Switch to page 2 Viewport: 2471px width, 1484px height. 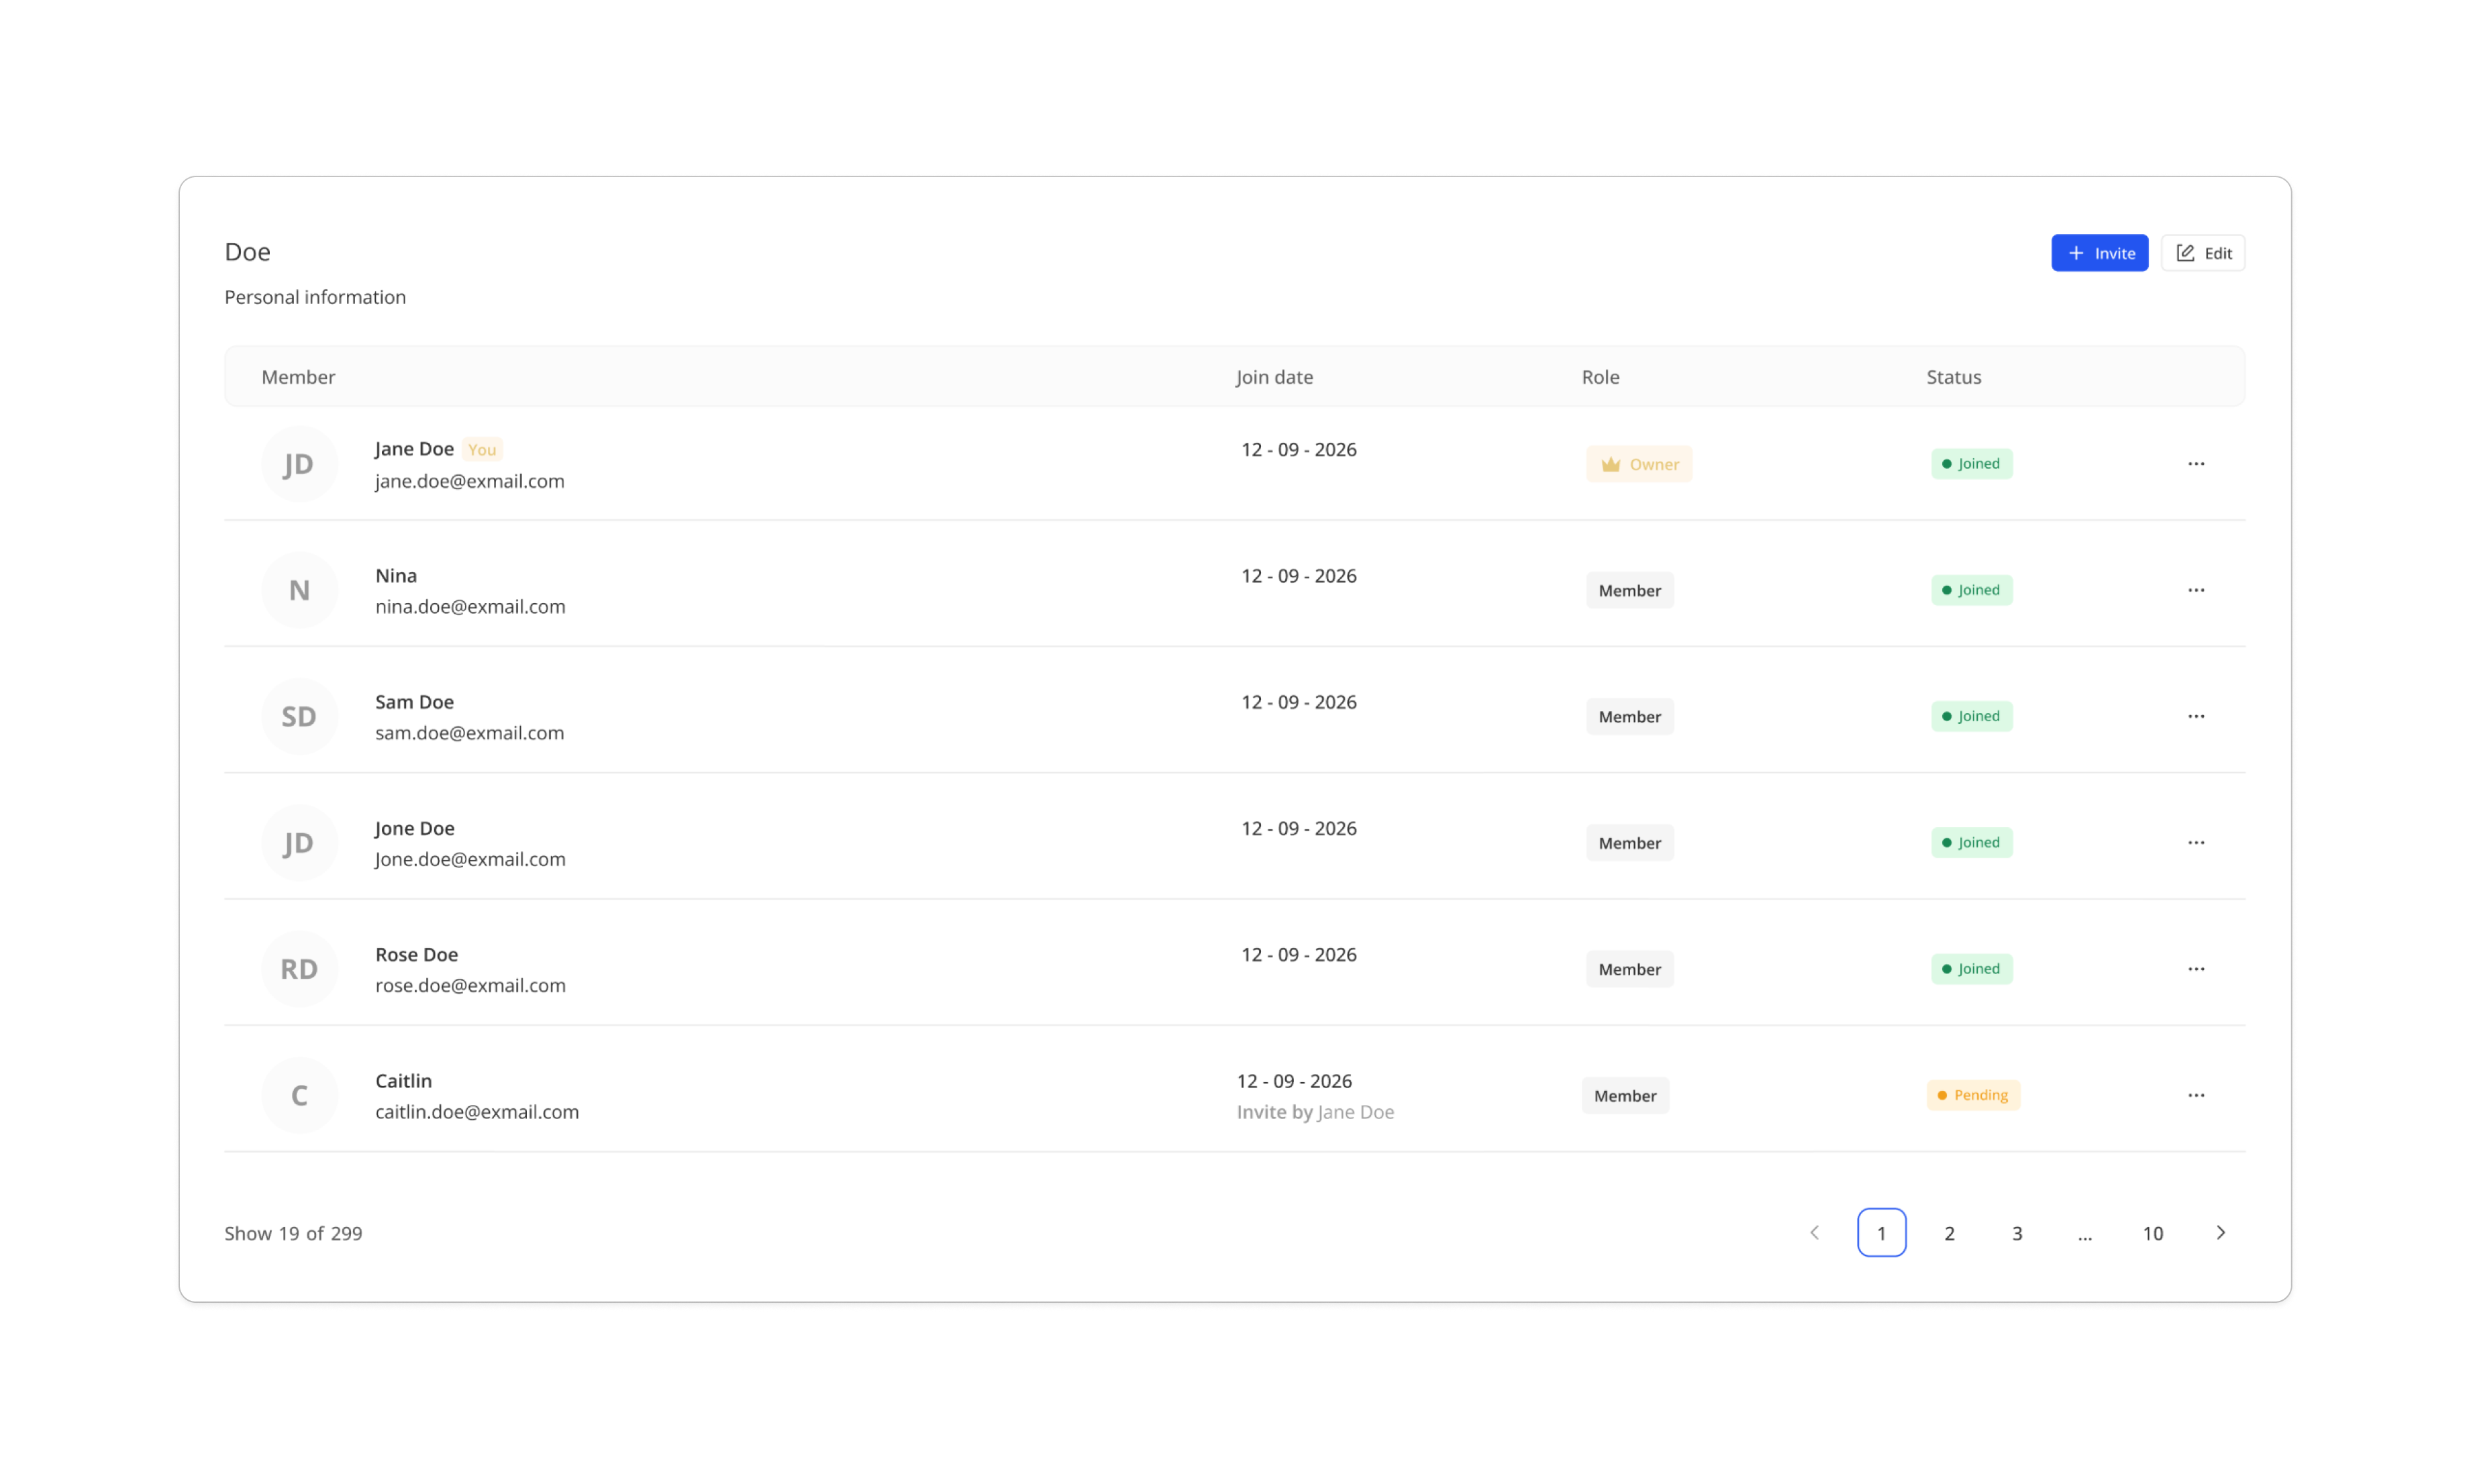pos(1948,1233)
